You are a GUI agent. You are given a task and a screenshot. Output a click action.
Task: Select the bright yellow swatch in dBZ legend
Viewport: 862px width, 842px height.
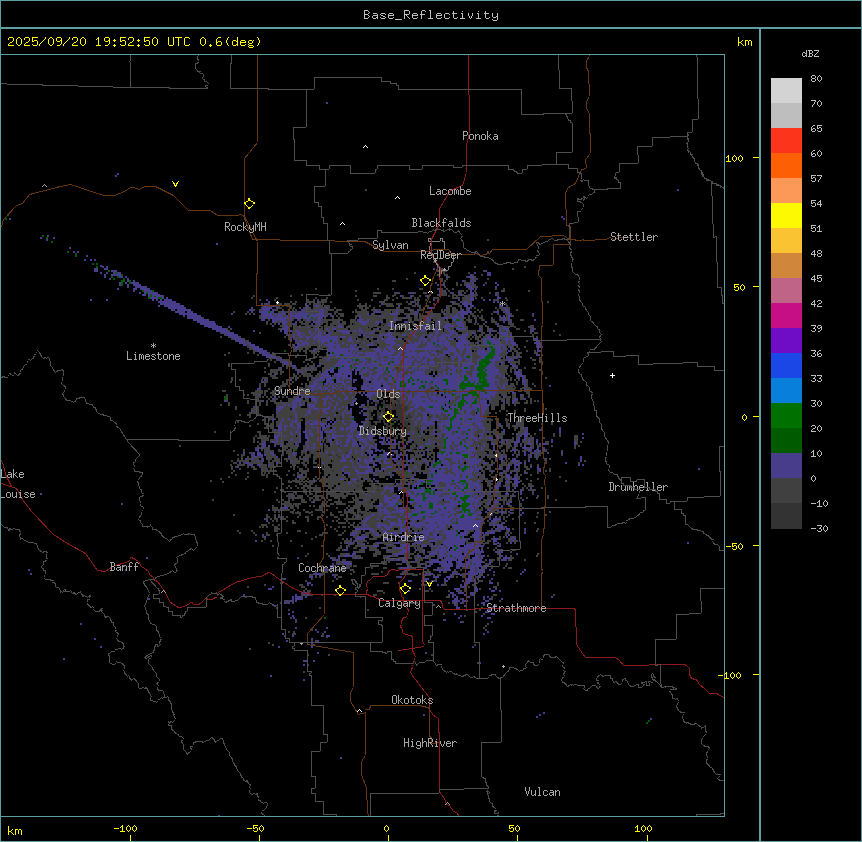[x=786, y=215]
